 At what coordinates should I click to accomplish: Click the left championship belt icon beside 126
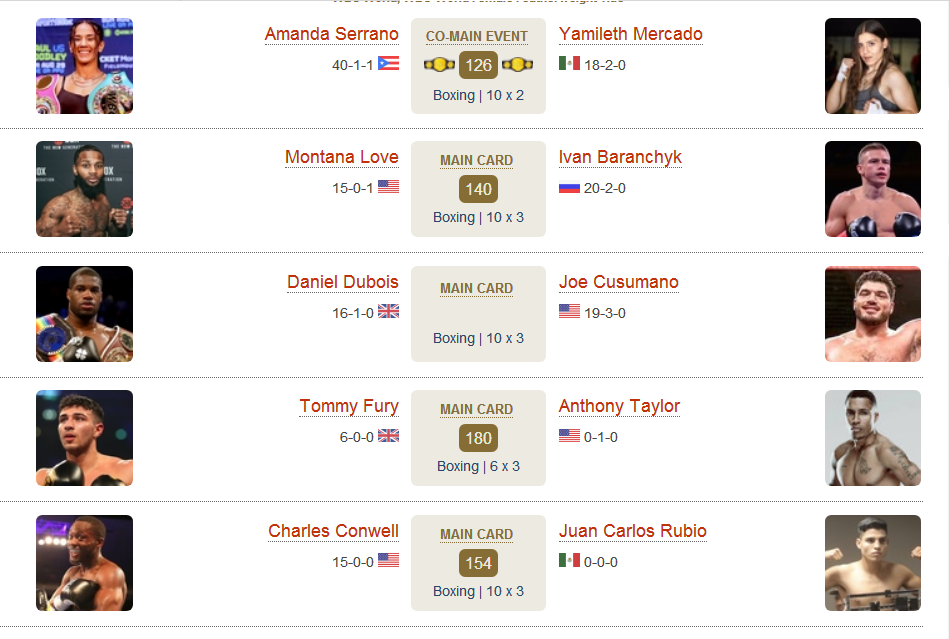click(x=439, y=64)
